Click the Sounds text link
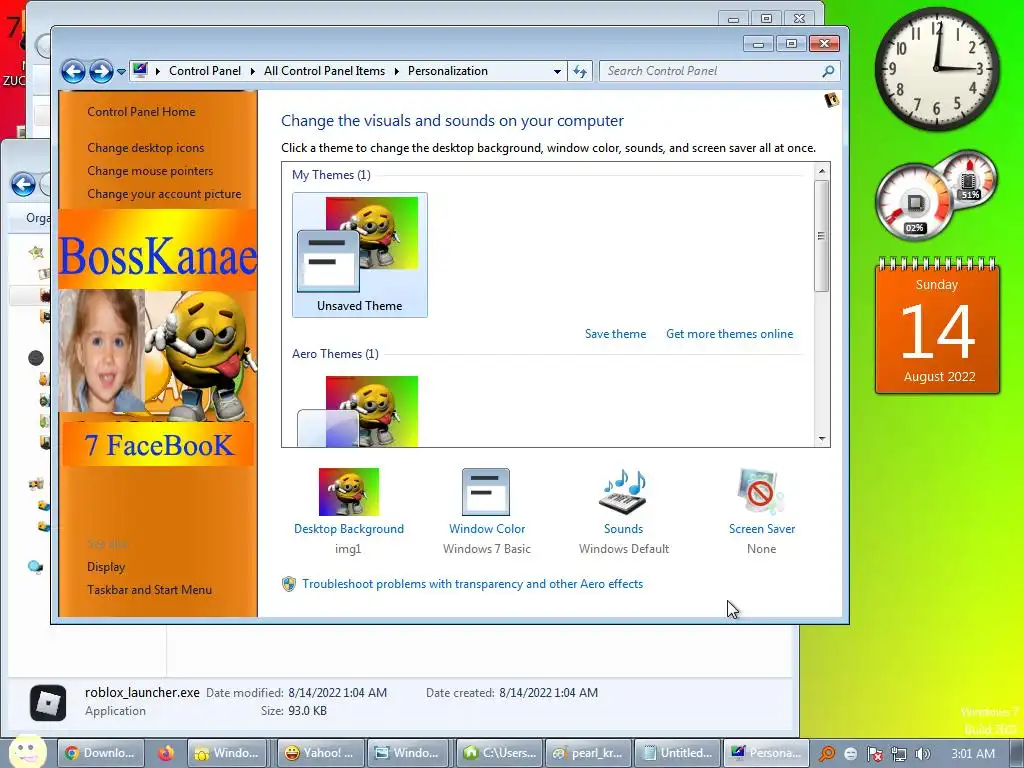This screenshot has height=768, width=1024. click(x=623, y=529)
